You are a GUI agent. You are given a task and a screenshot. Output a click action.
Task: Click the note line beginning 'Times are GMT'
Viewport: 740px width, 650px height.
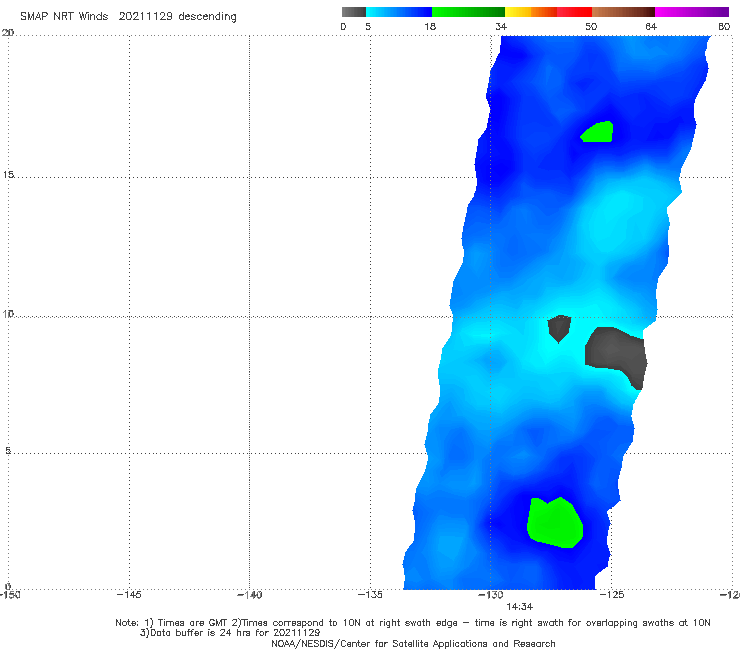[x=413, y=623]
